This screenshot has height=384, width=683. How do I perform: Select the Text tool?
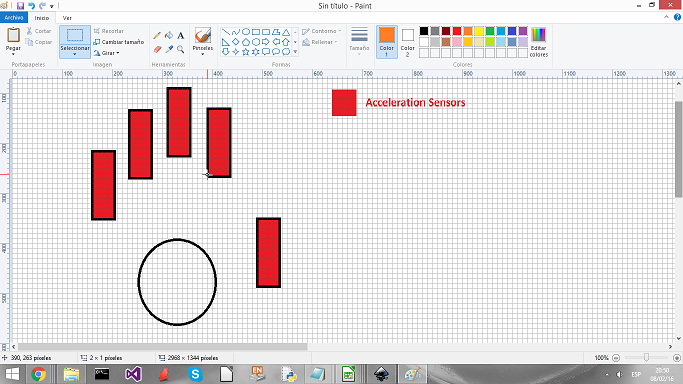(181, 36)
